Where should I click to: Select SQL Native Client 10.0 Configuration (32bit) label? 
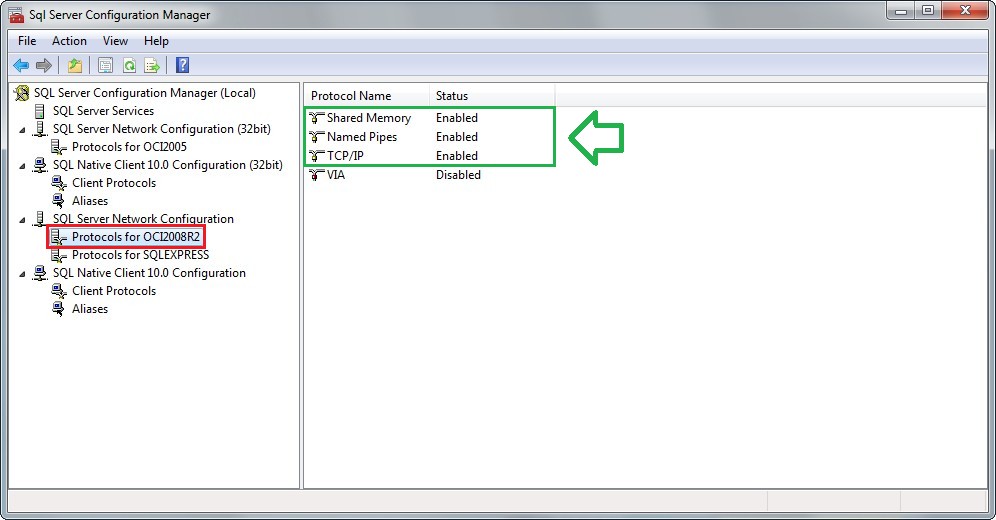click(168, 165)
